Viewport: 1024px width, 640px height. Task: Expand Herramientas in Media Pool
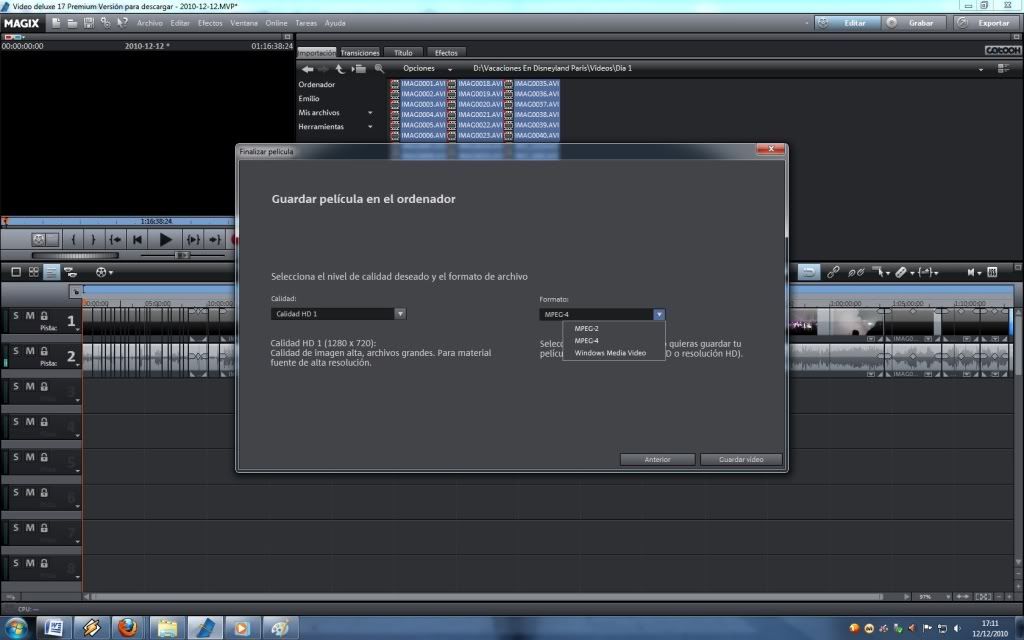pyautogui.click(x=370, y=127)
